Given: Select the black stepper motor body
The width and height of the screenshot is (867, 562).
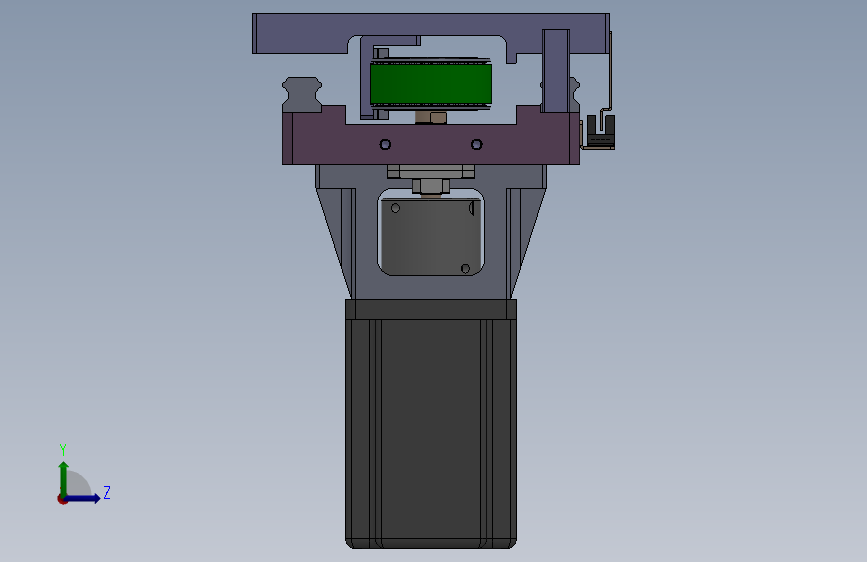Looking at the screenshot, I should [x=431, y=424].
